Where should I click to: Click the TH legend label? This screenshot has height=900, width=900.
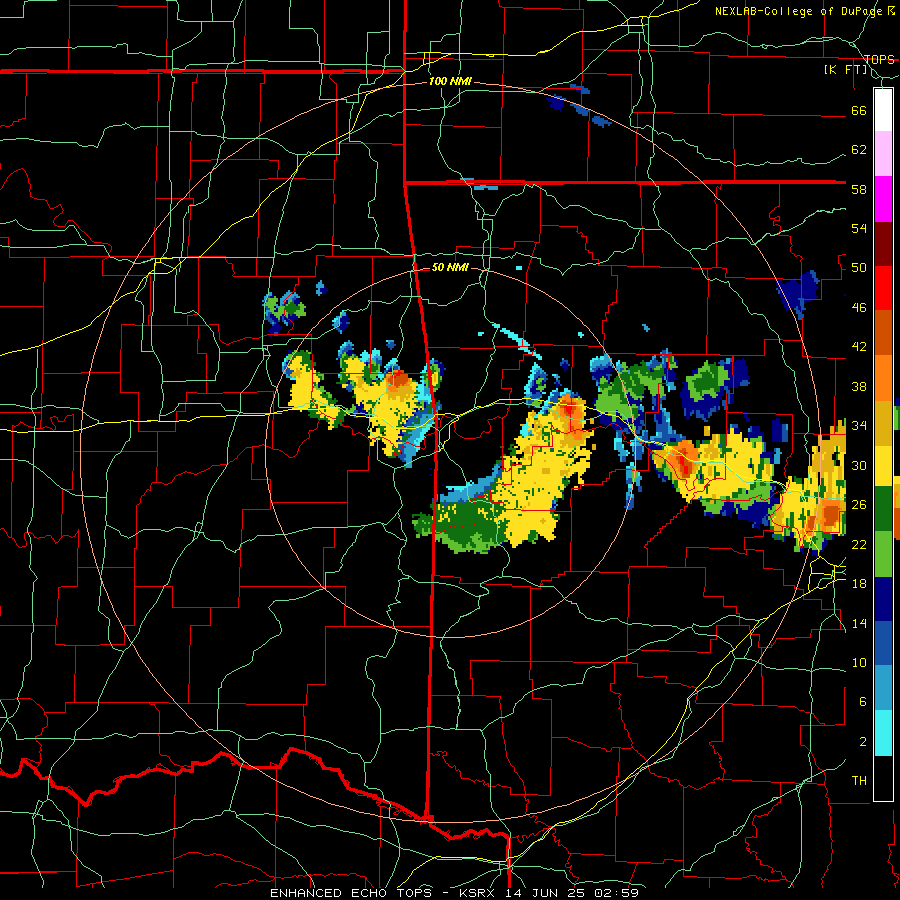point(859,780)
